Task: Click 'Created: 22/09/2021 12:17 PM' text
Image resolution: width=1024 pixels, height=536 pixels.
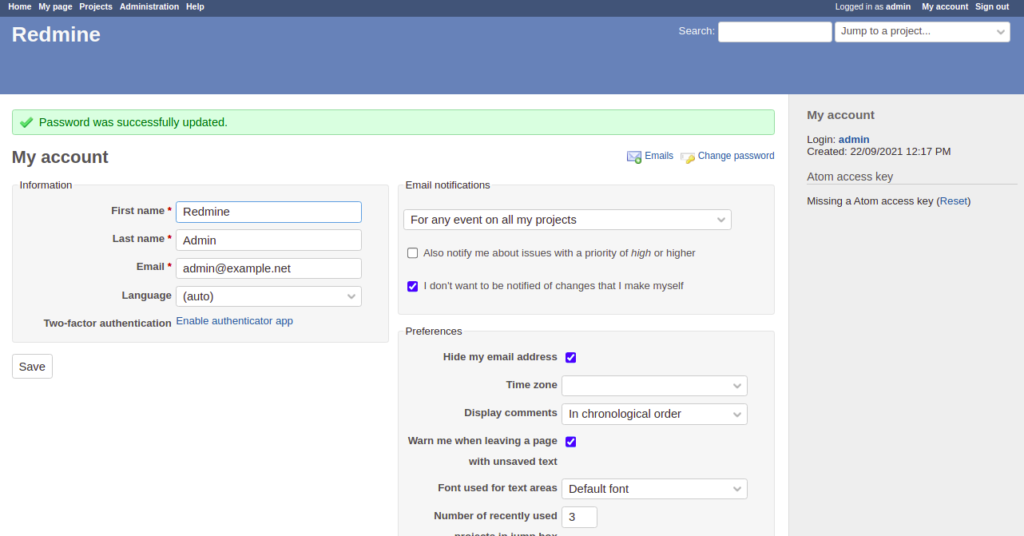Action: [878, 151]
